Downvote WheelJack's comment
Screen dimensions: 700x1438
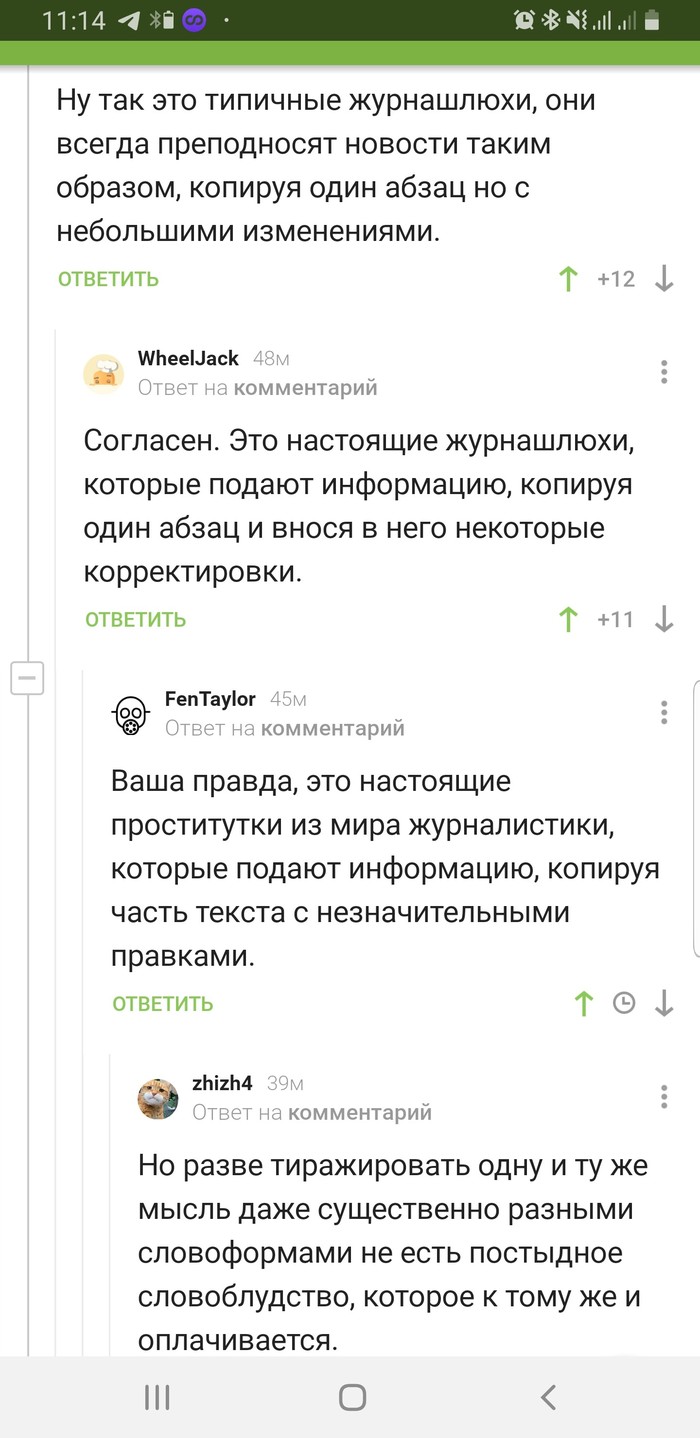pos(664,619)
